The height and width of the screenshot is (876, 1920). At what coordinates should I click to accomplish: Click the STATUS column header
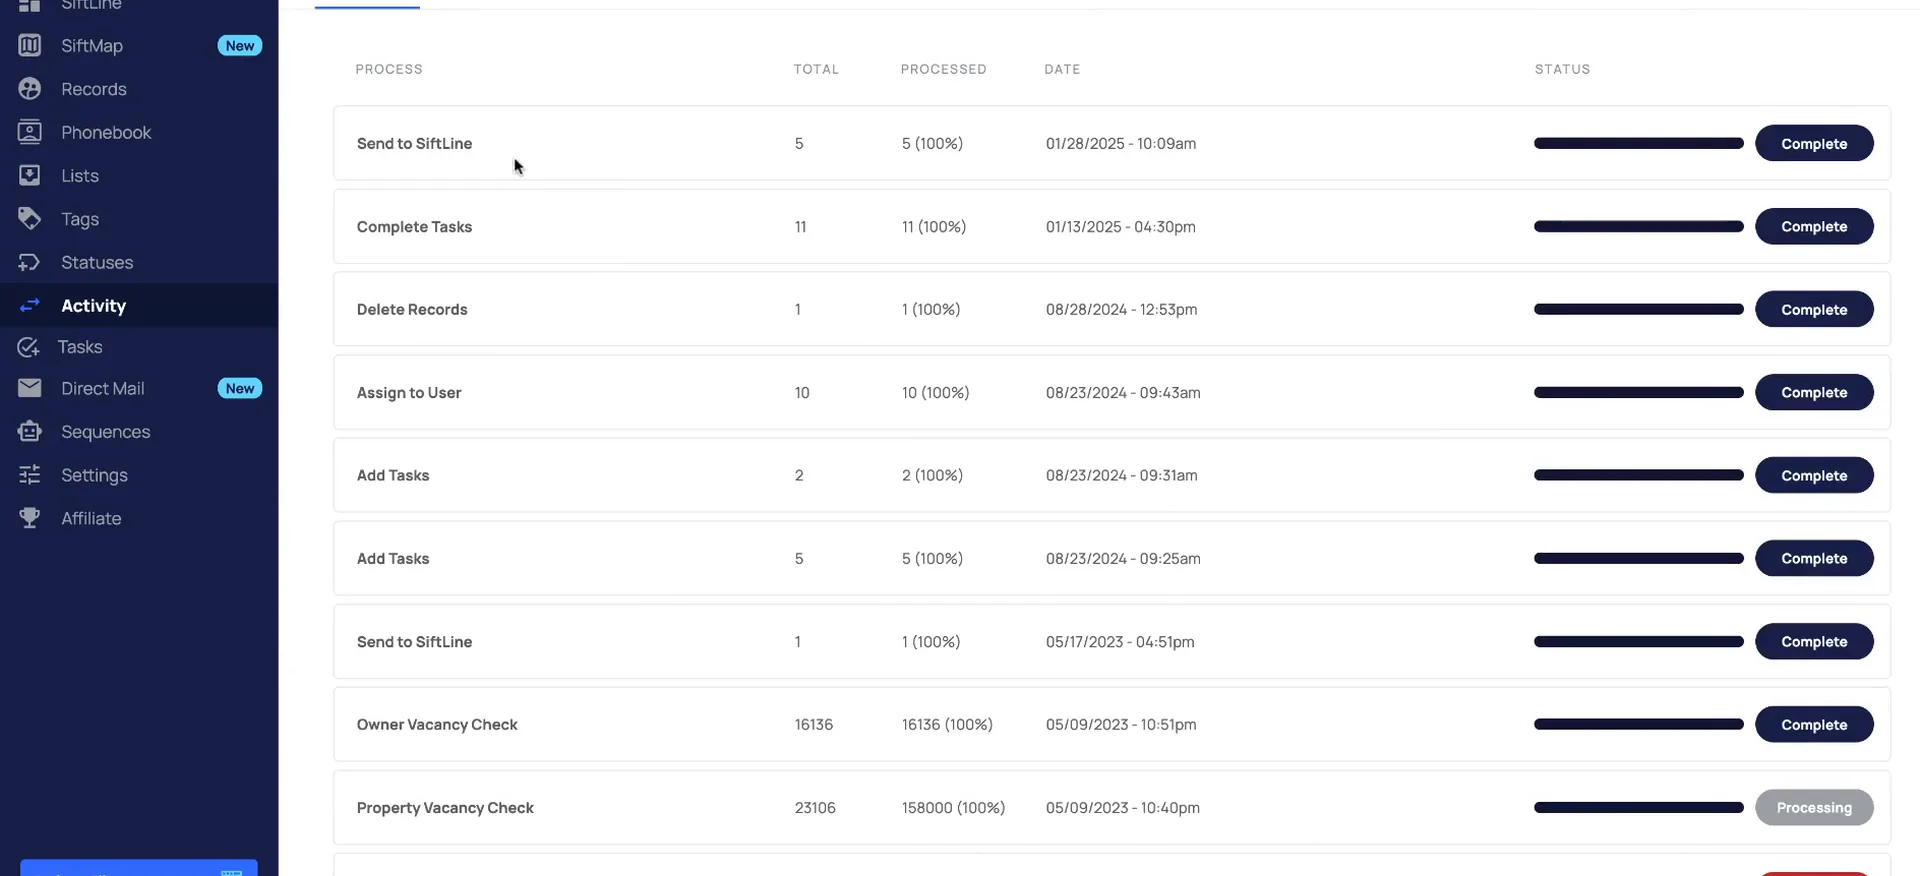click(x=1562, y=69)
